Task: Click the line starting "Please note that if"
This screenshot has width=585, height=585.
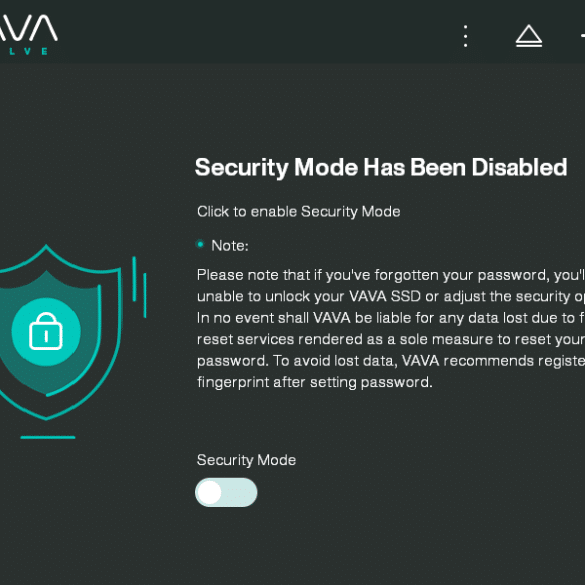Action: [391, 275]
